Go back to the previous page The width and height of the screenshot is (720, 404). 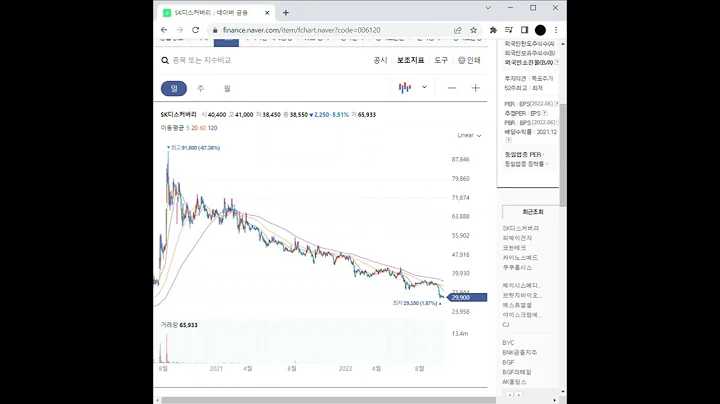(x=164, y=30)
